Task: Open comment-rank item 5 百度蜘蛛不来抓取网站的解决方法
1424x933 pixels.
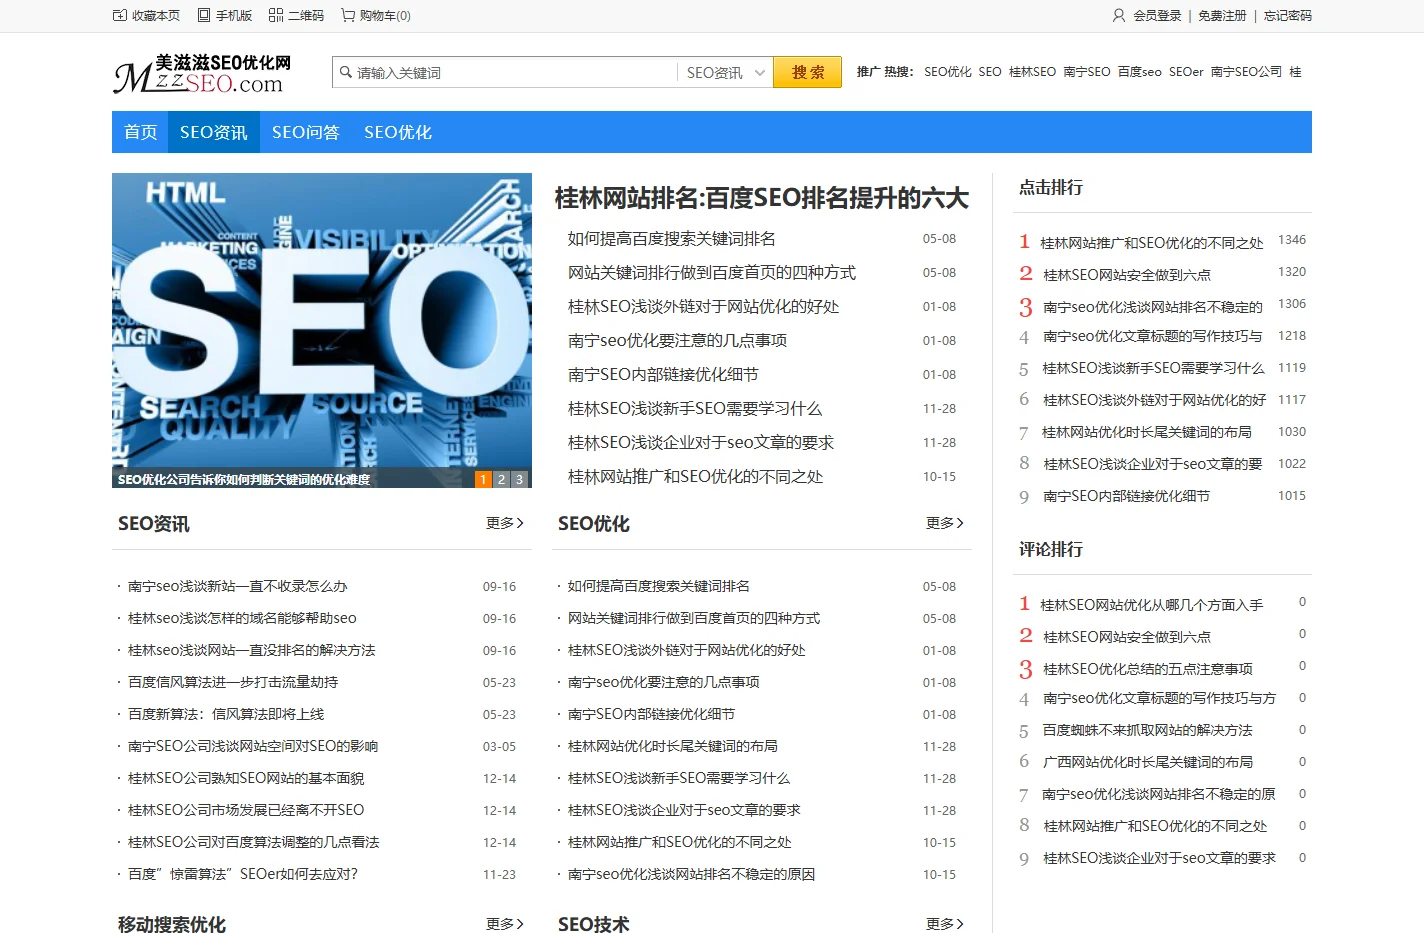Action: coord(1148,731)
